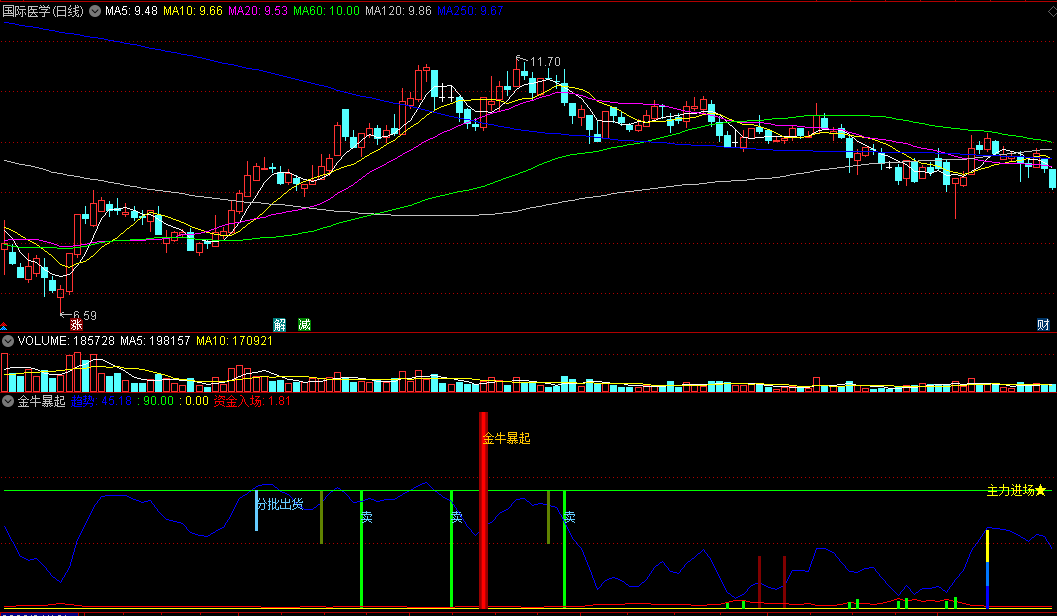Click the 解 marker icon
Screen dimensions: 1057x616
(280, 325)
